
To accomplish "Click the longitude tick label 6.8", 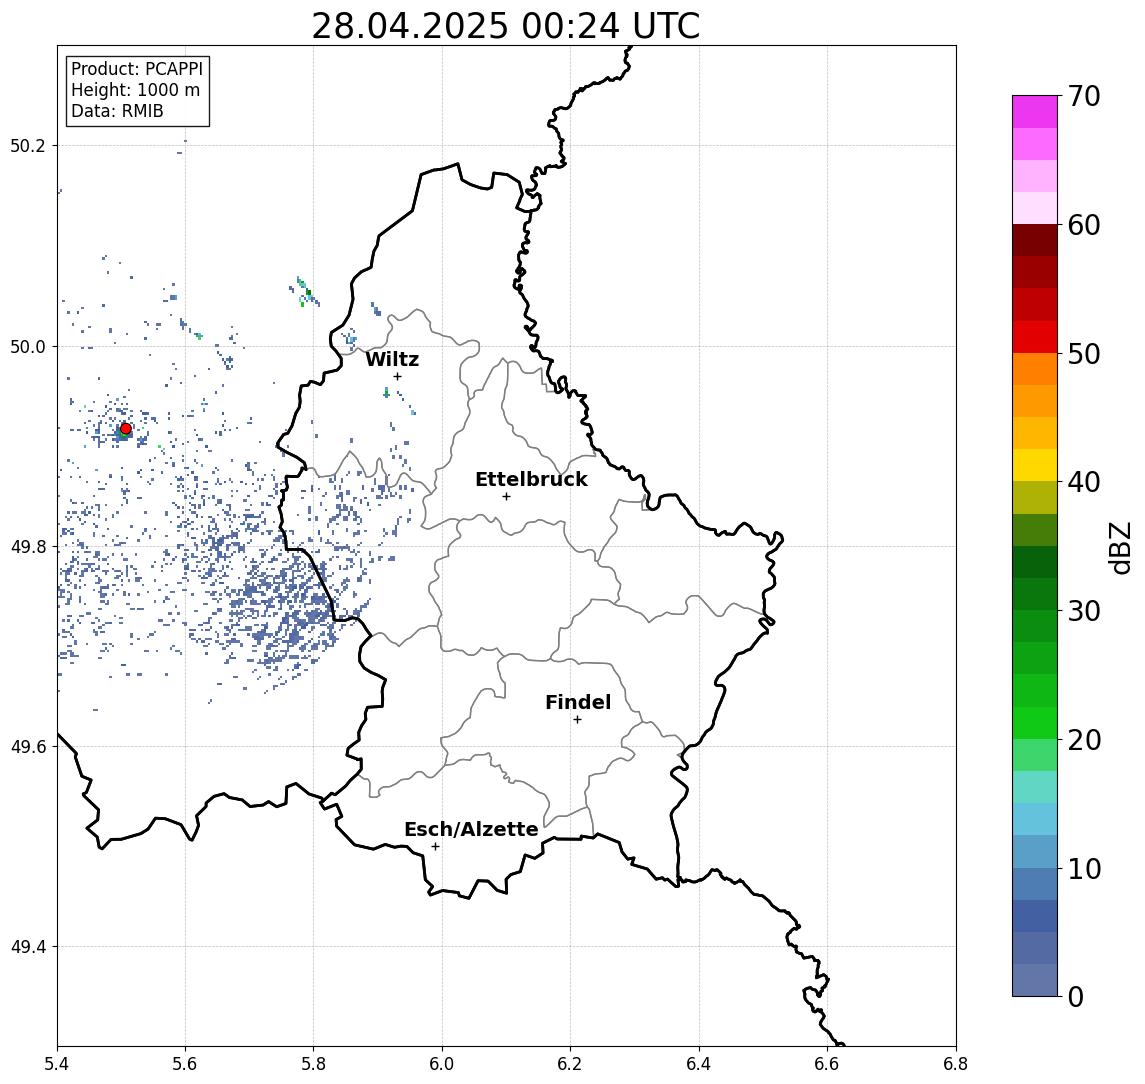I will point(956,1064).
